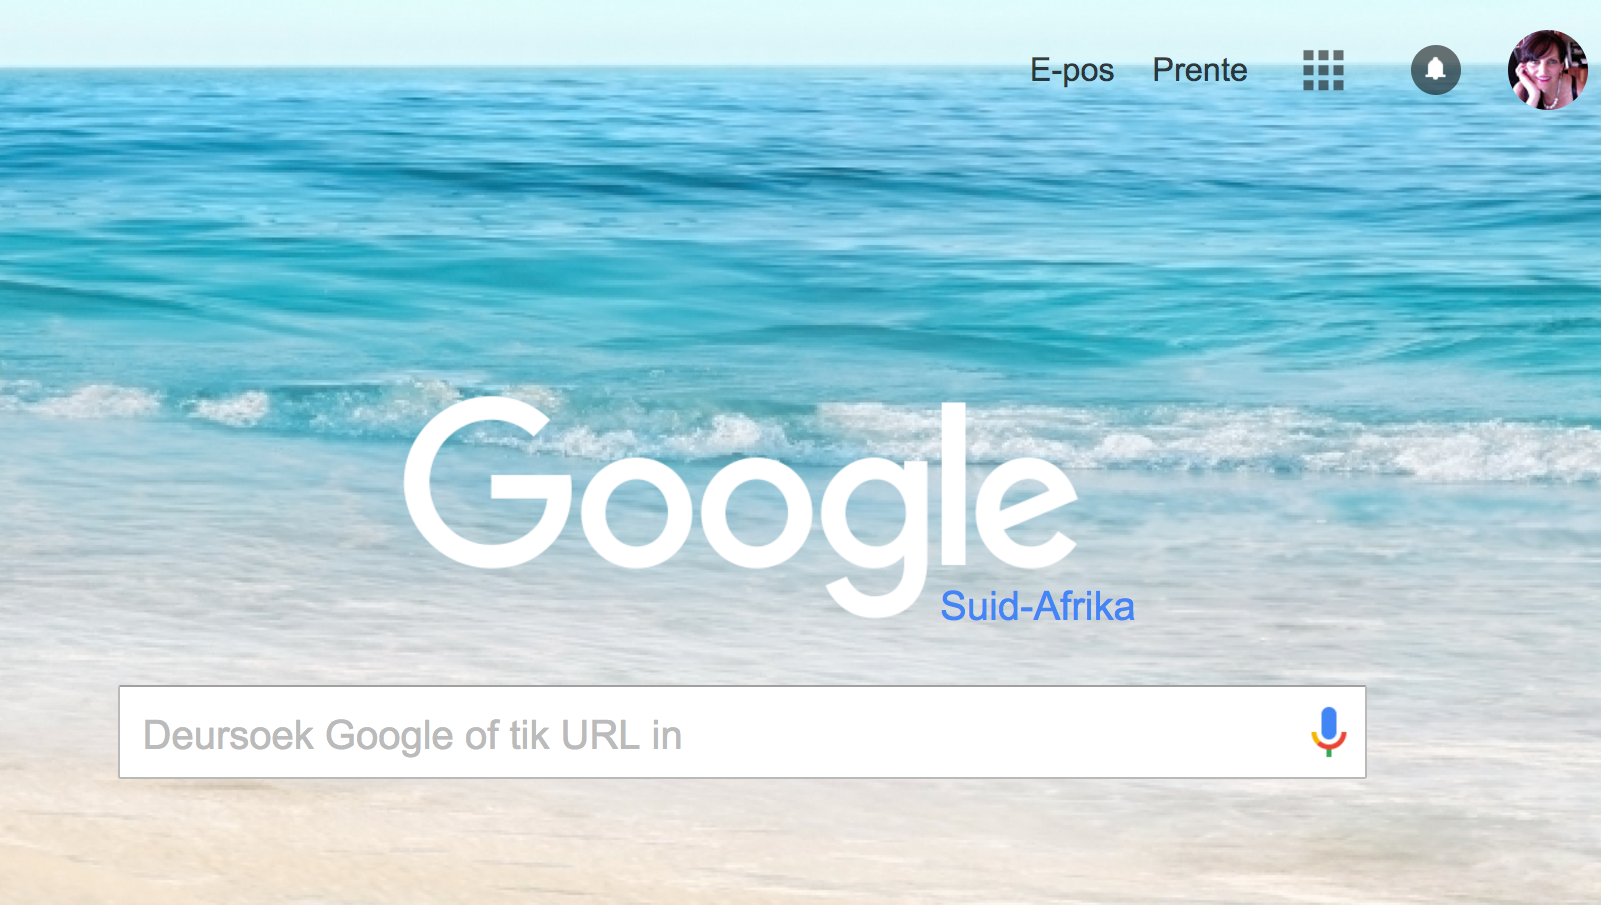Select Prente in the top navigation

pos(1200,70)
